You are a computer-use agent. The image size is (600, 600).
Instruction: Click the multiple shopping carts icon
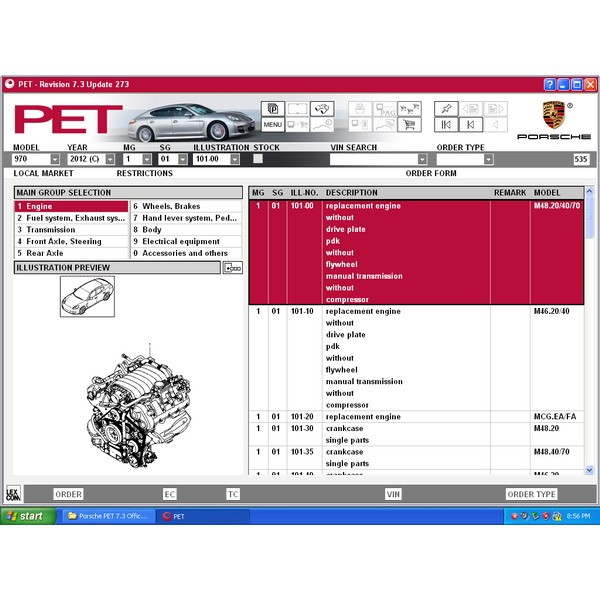tap(409, 109)
